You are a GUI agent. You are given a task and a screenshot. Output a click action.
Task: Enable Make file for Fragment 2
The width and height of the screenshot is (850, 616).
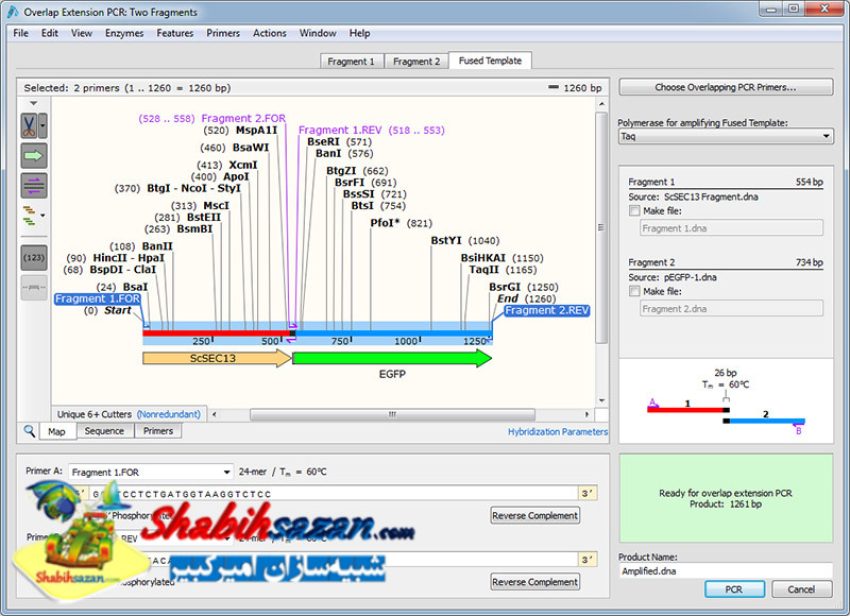(635, 291)
